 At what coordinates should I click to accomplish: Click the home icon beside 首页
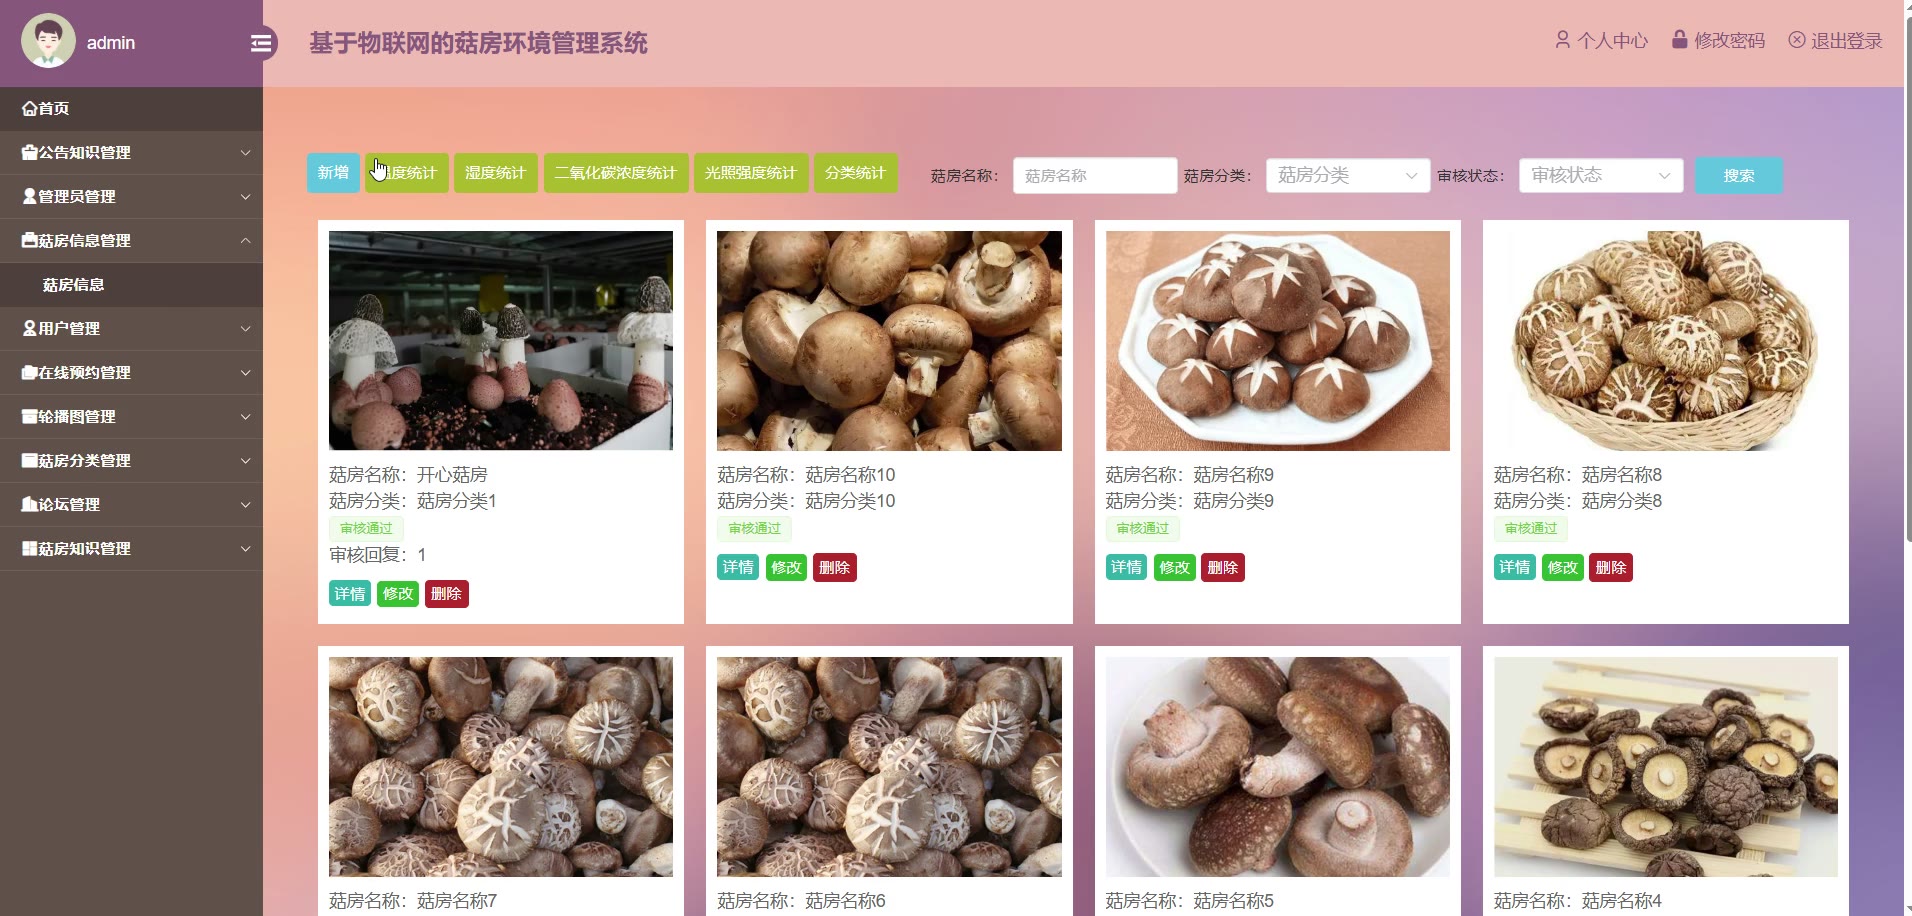[29, 109]
